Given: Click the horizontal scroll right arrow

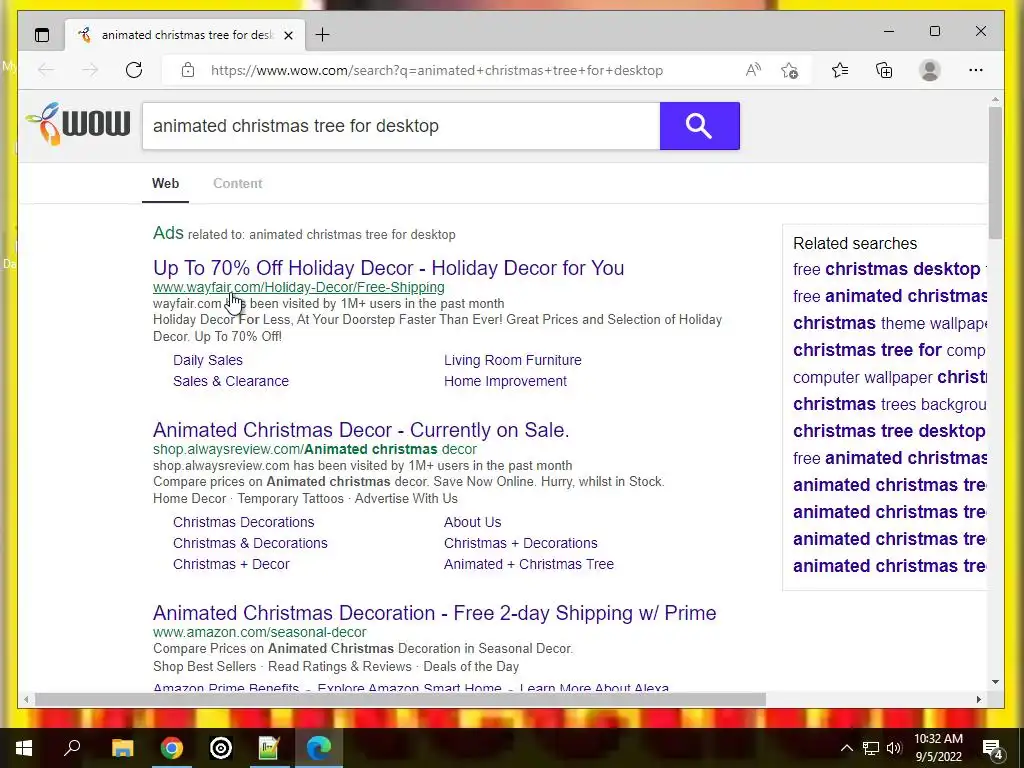Looking at the screenshot, I should point(978,699).
